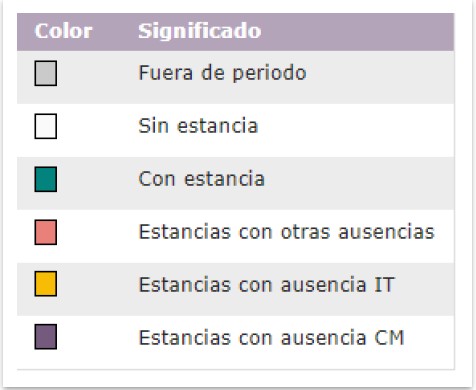Select the white 'Sin estancia' color box

tap(46, 126)
